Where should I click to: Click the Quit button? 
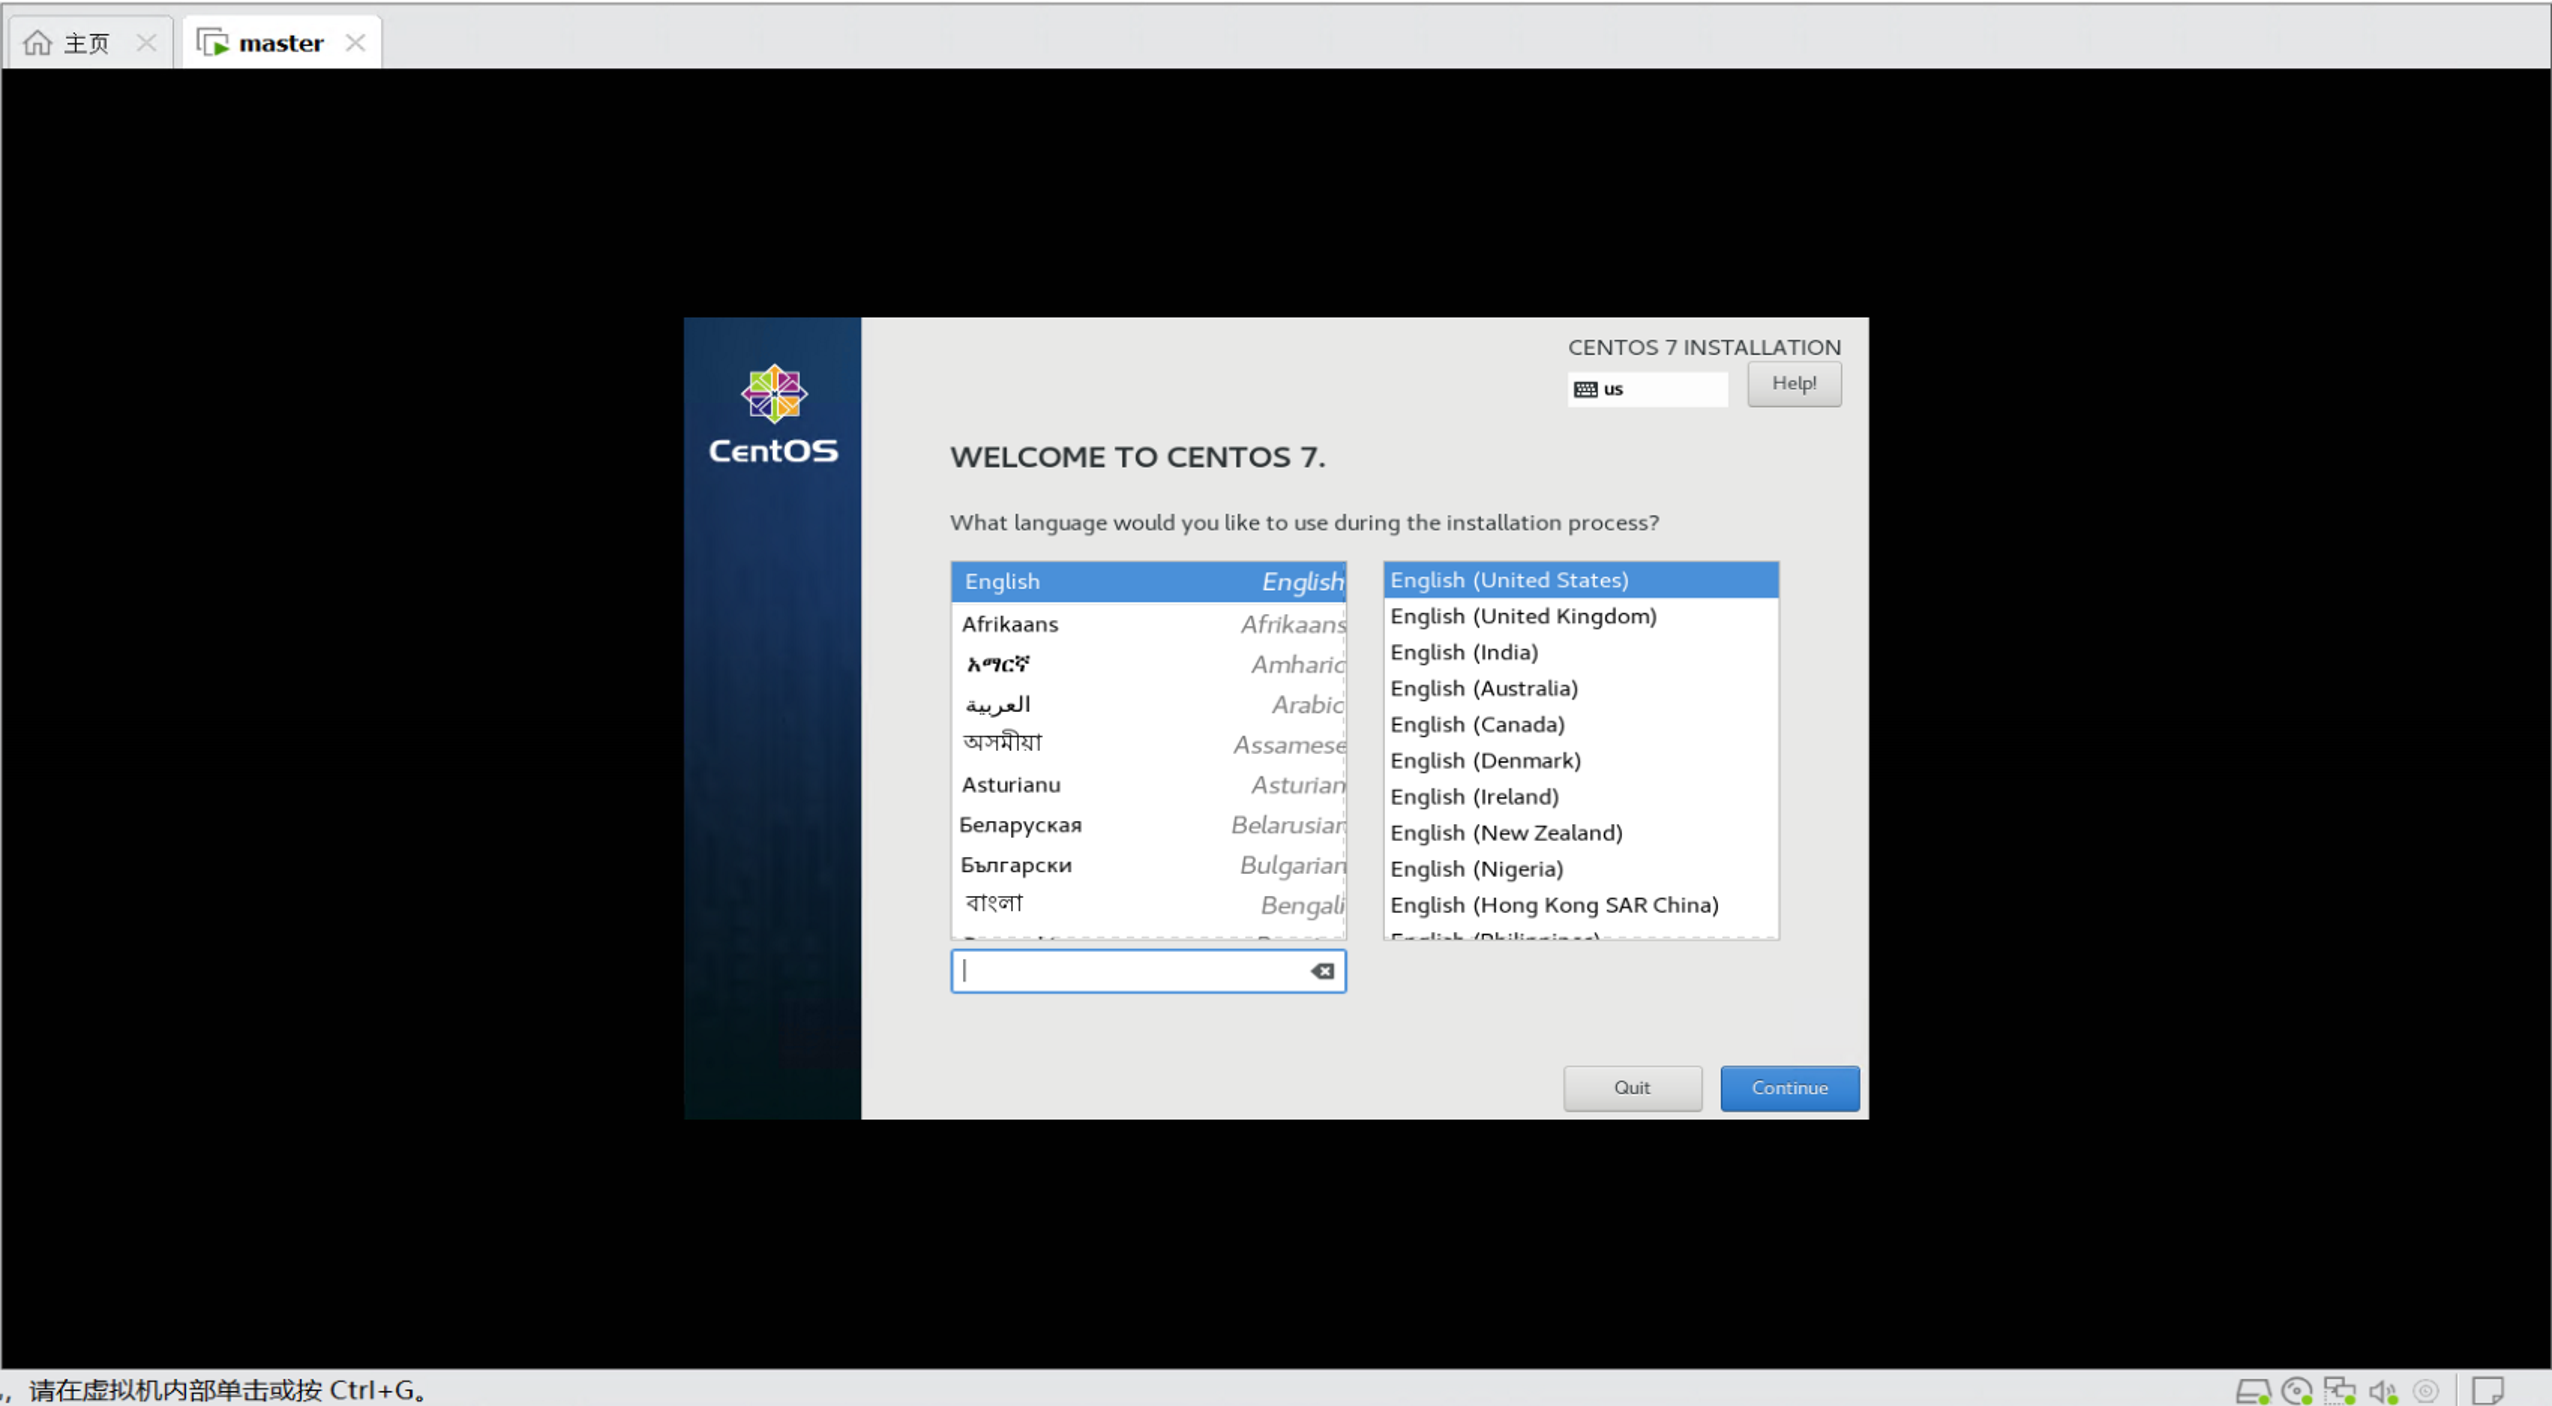[1631, 1088]
